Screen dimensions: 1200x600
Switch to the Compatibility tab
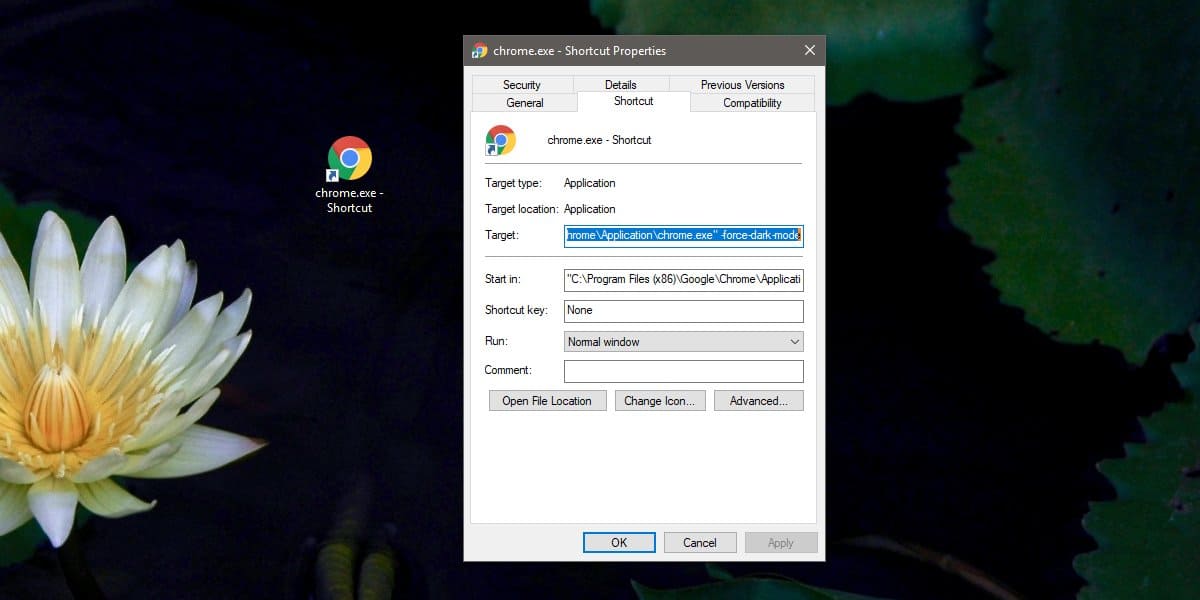coord(752,103)
